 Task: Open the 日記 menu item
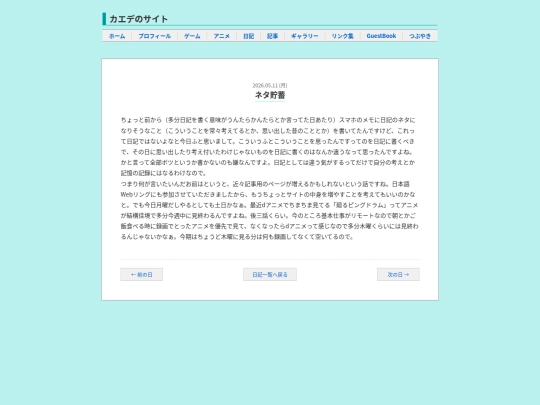tap(248, 36)
